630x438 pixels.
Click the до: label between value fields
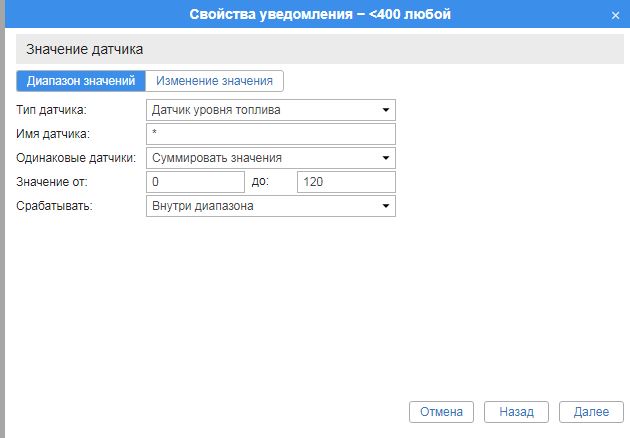[x=261, y=182]
